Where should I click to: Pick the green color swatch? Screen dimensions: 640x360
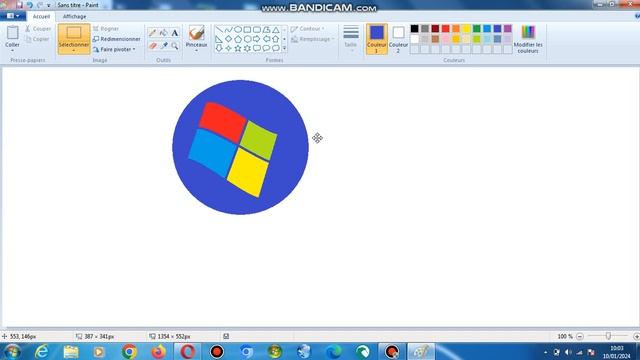coord(476,29)
